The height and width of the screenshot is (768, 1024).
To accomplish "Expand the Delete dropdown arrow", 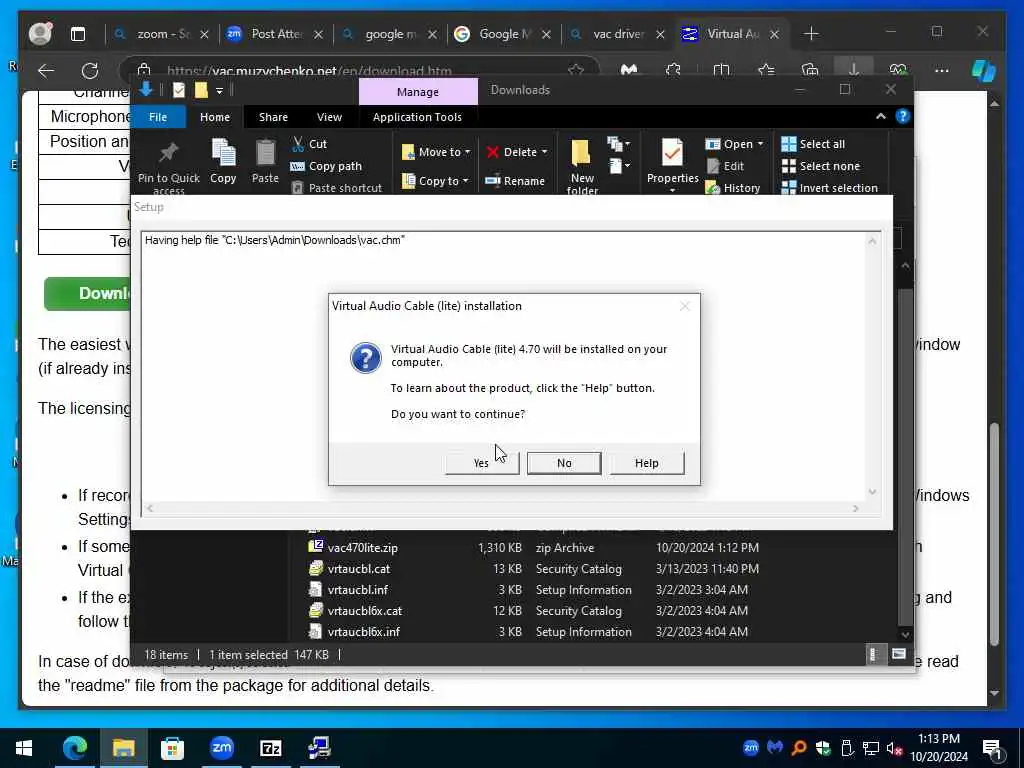I will (545, 152).
